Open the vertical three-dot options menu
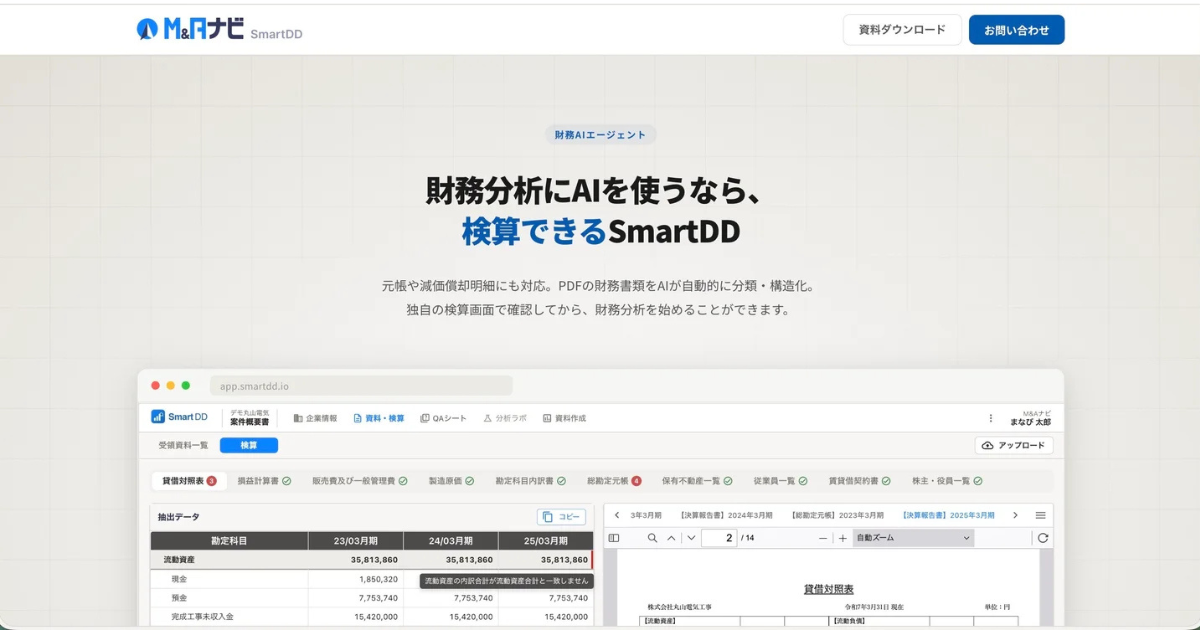Viewport: 1200px width, 630px height. (991, 418)
